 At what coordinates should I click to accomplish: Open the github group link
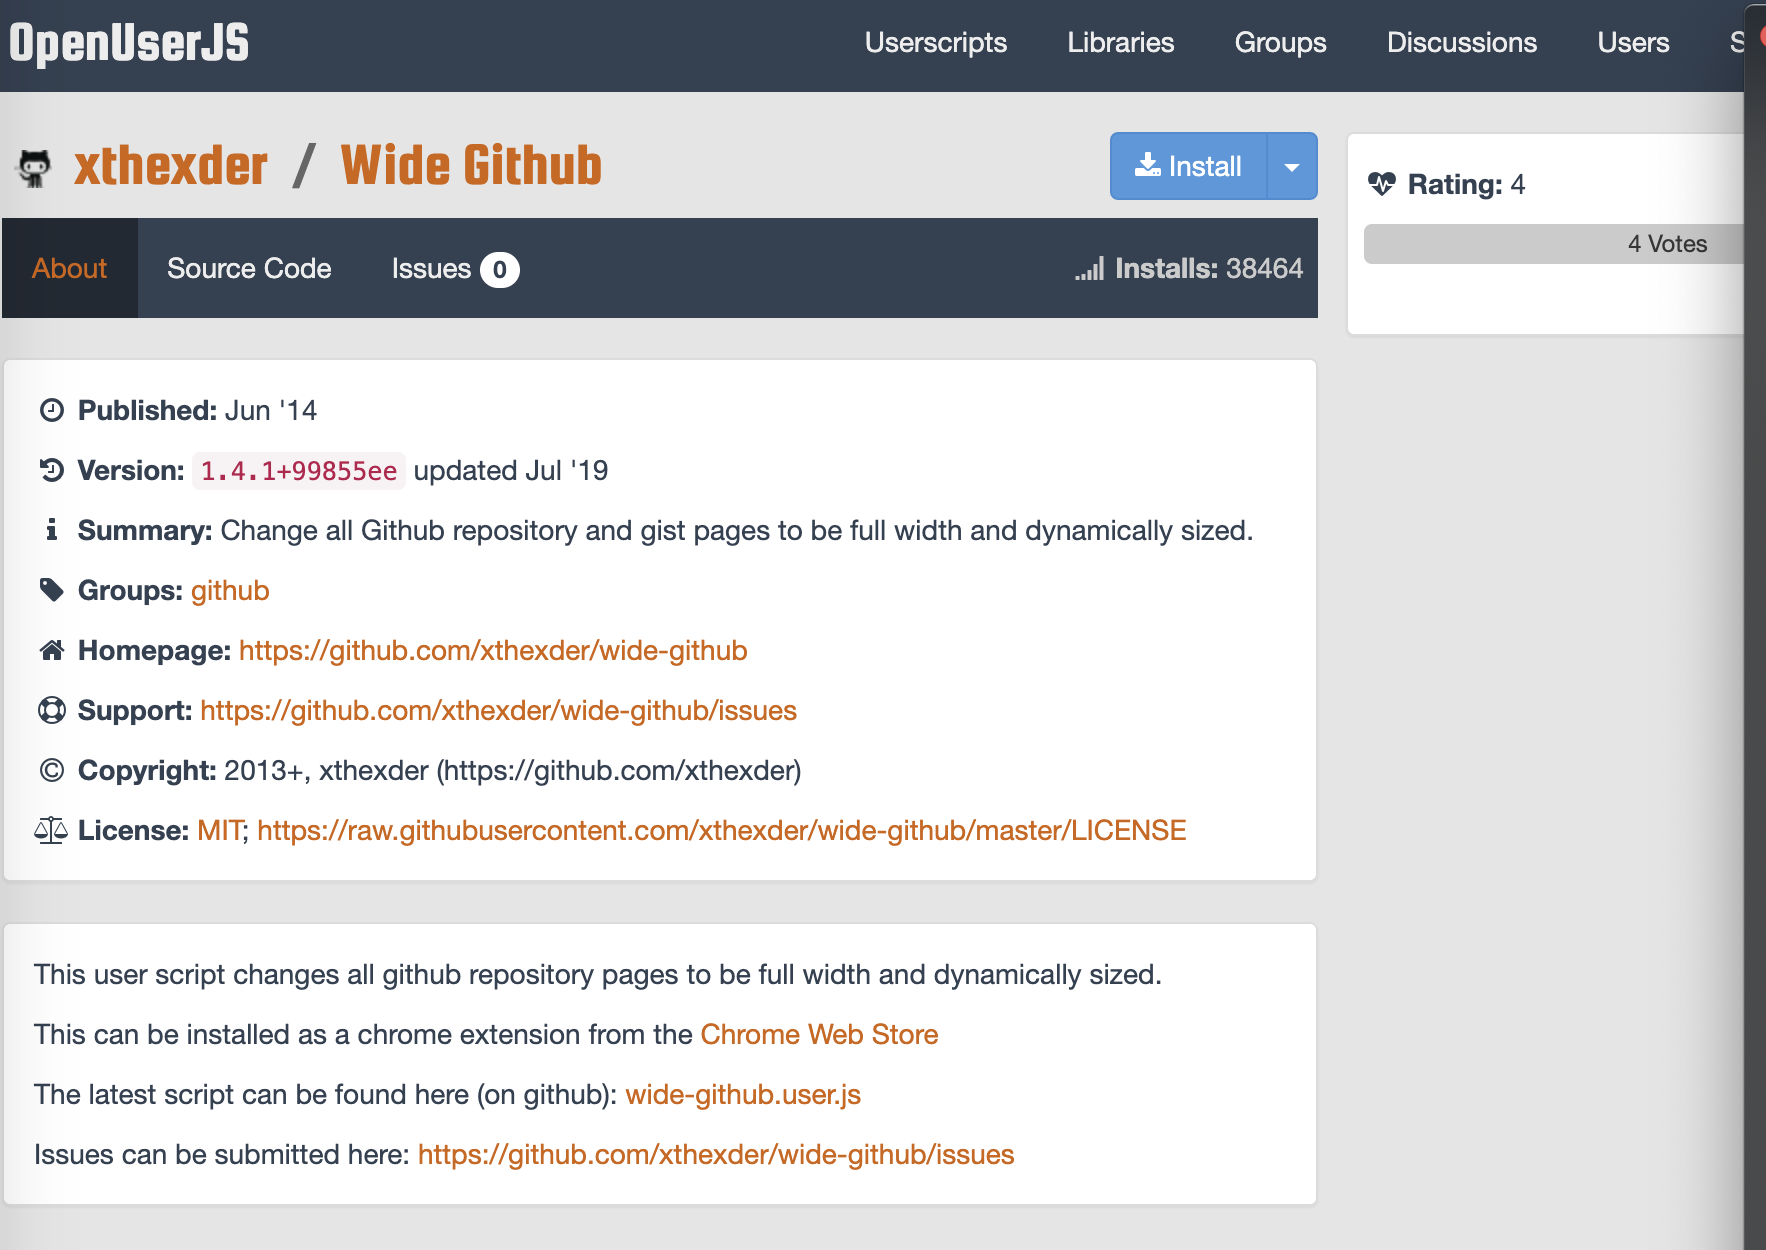click(230, 590)
